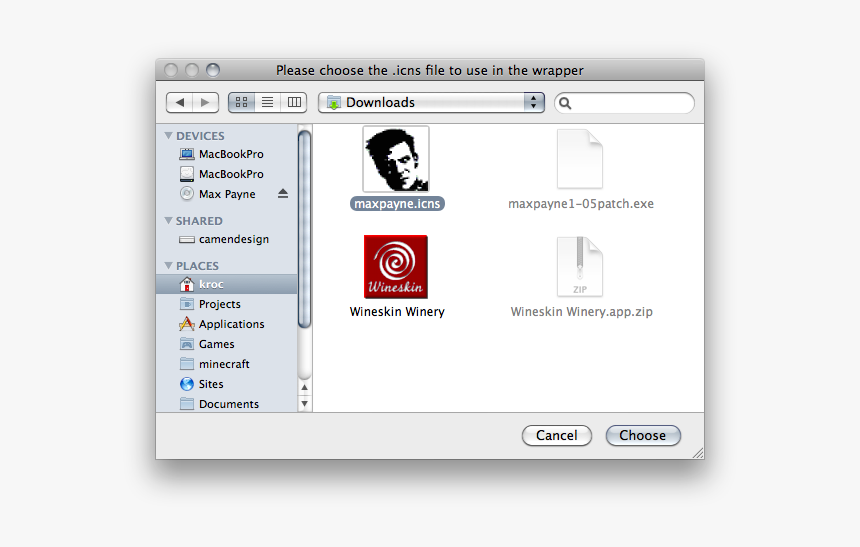Confirm selection with the Choose button
The width and height of the screenshot is (860, 547).
pos(643,436)
